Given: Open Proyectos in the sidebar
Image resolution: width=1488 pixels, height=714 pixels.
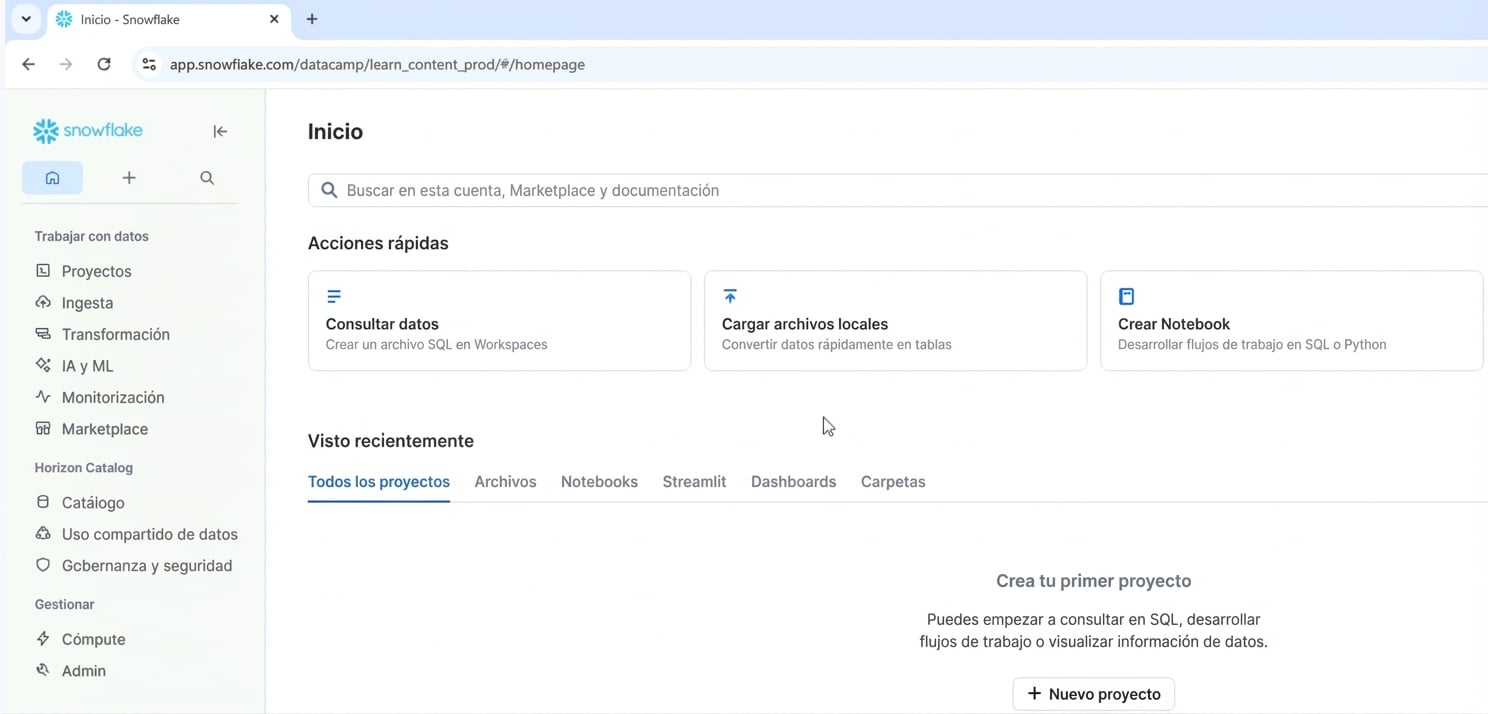Looking at the screenshot, I should point(96,271).
